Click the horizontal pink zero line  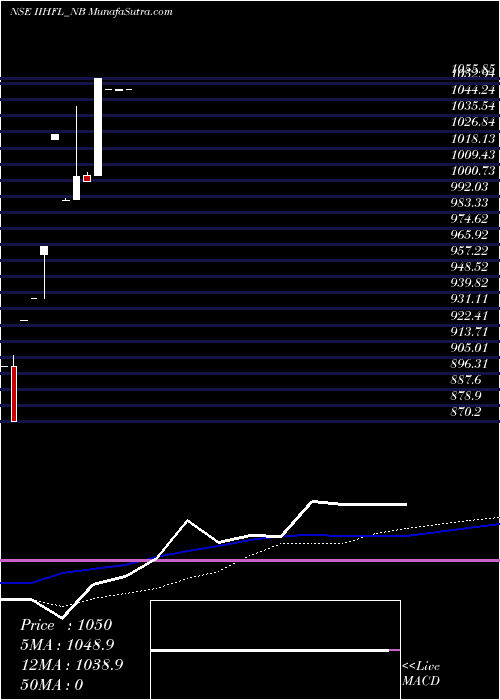click(x=250, y=560)
